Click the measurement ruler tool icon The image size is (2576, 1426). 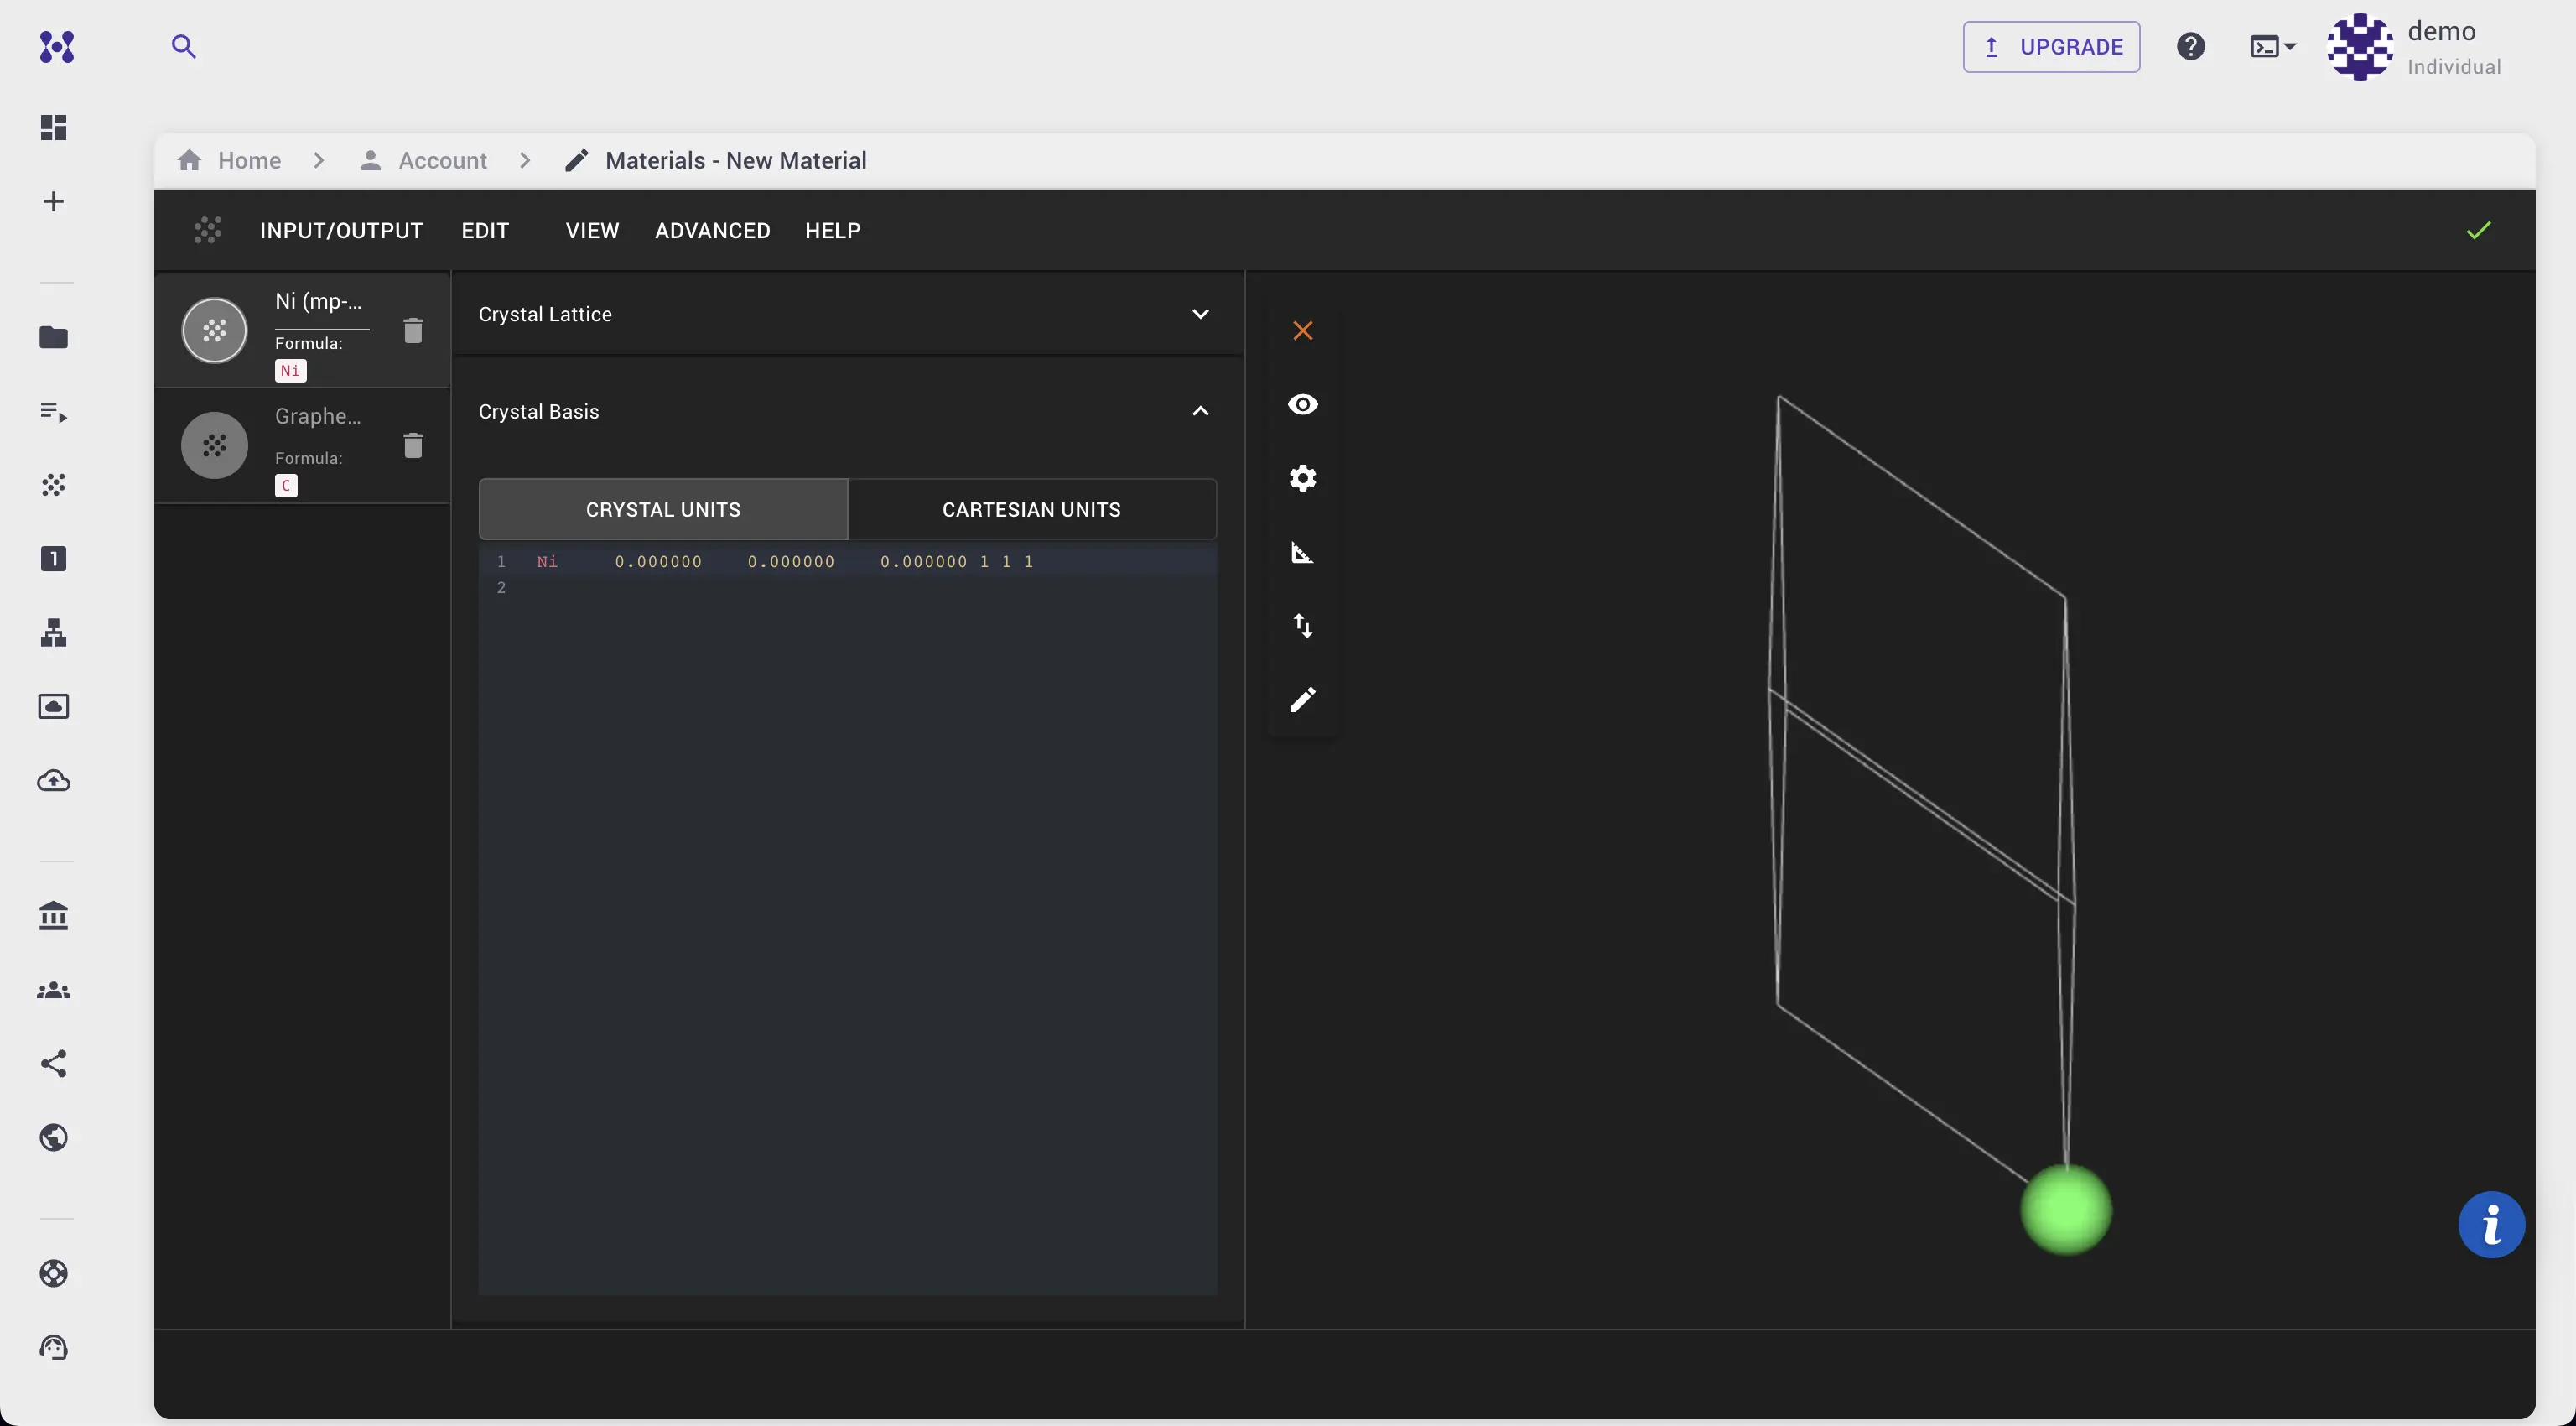(x=1302, y=552)
